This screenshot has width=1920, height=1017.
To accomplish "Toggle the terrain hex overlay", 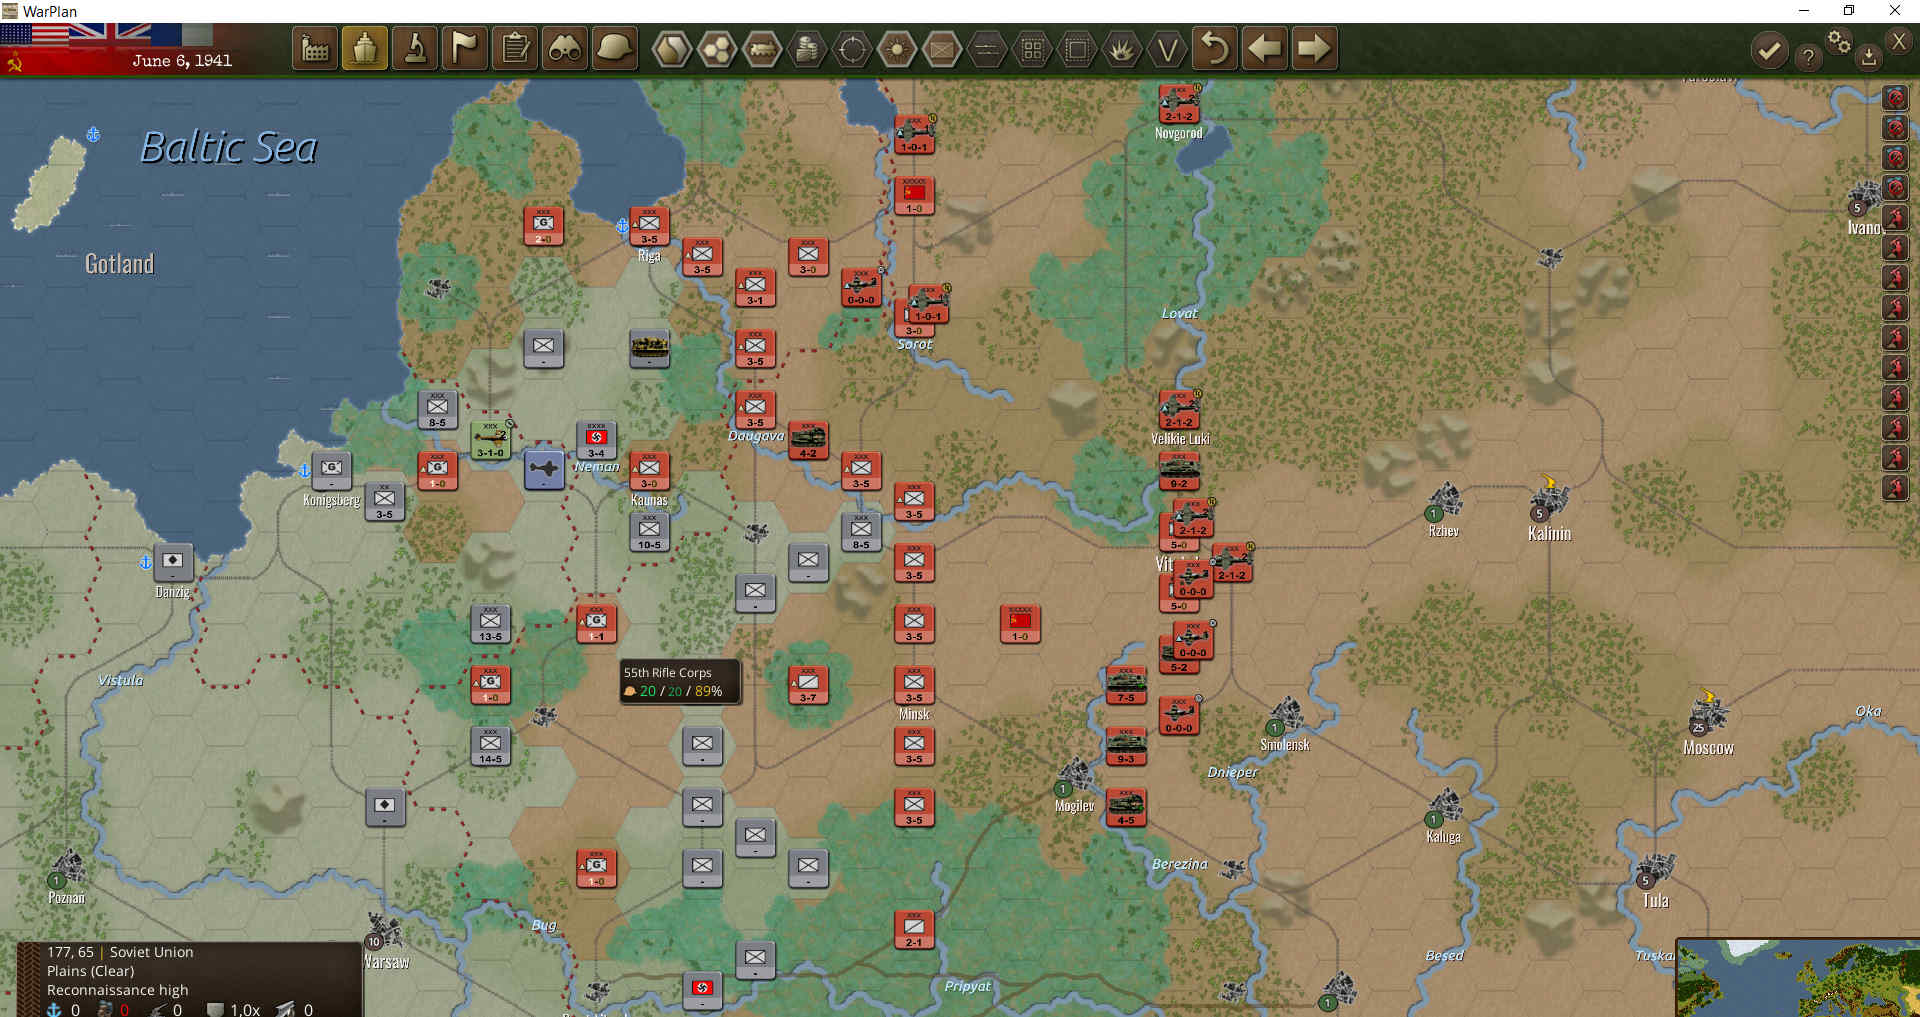I will (x=671, y=49).
